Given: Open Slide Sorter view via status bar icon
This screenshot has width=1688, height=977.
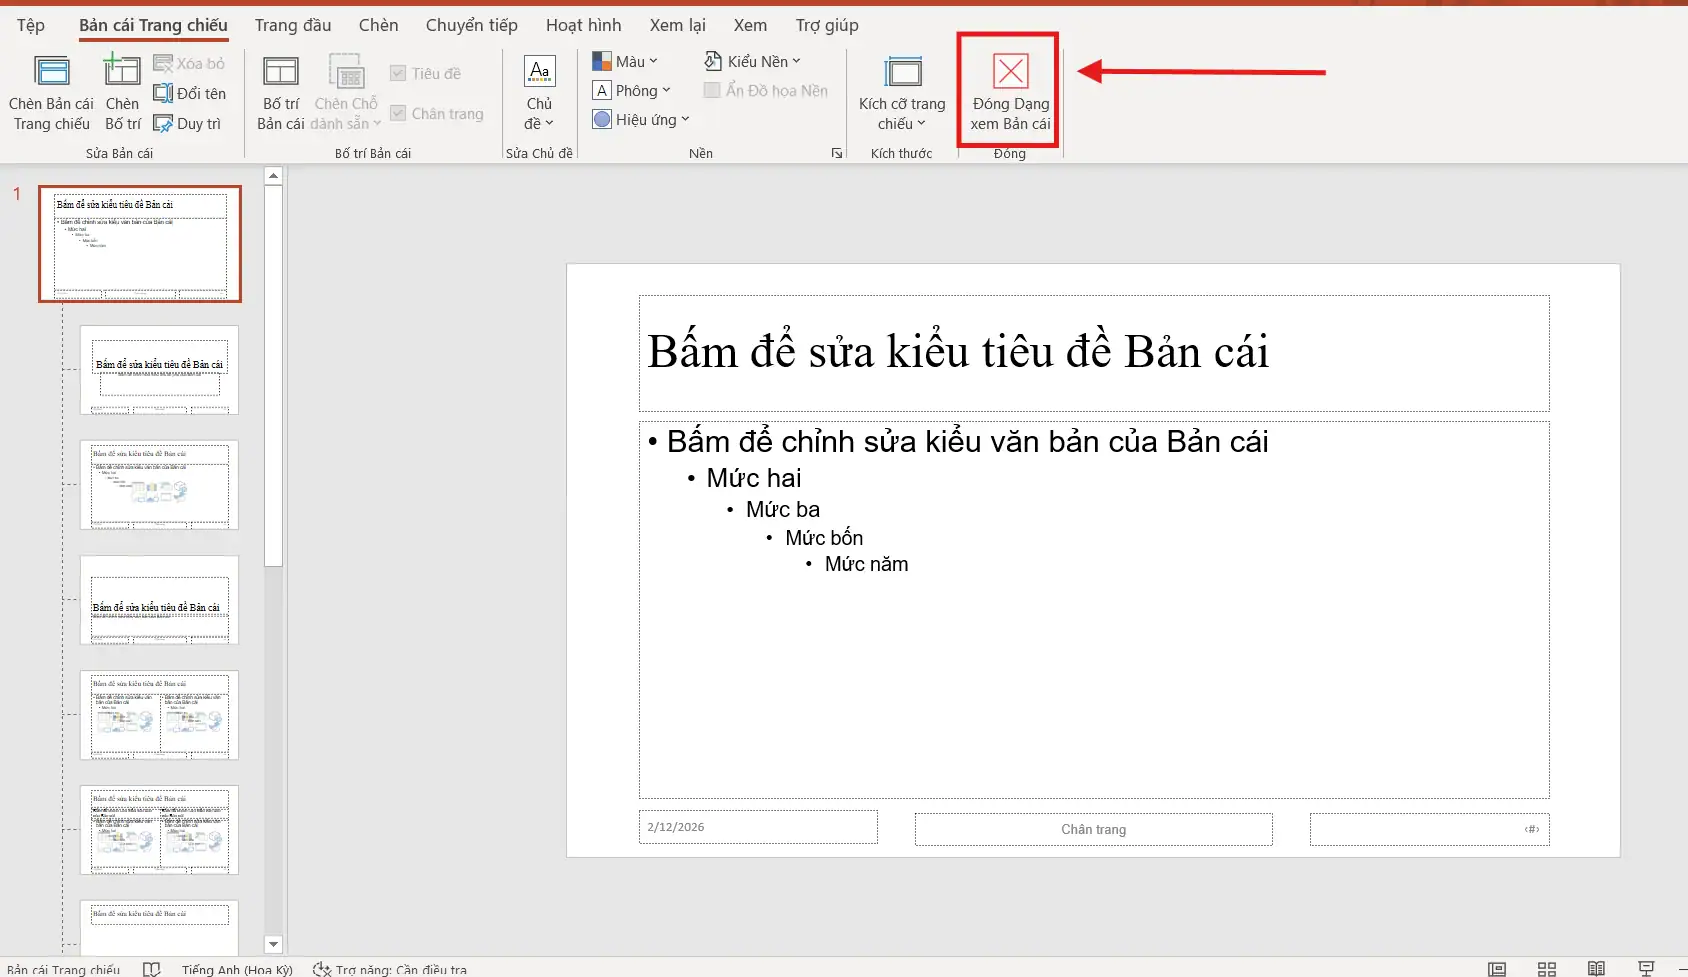Looking at the screenshot, I should click(x=1546, y=969).
